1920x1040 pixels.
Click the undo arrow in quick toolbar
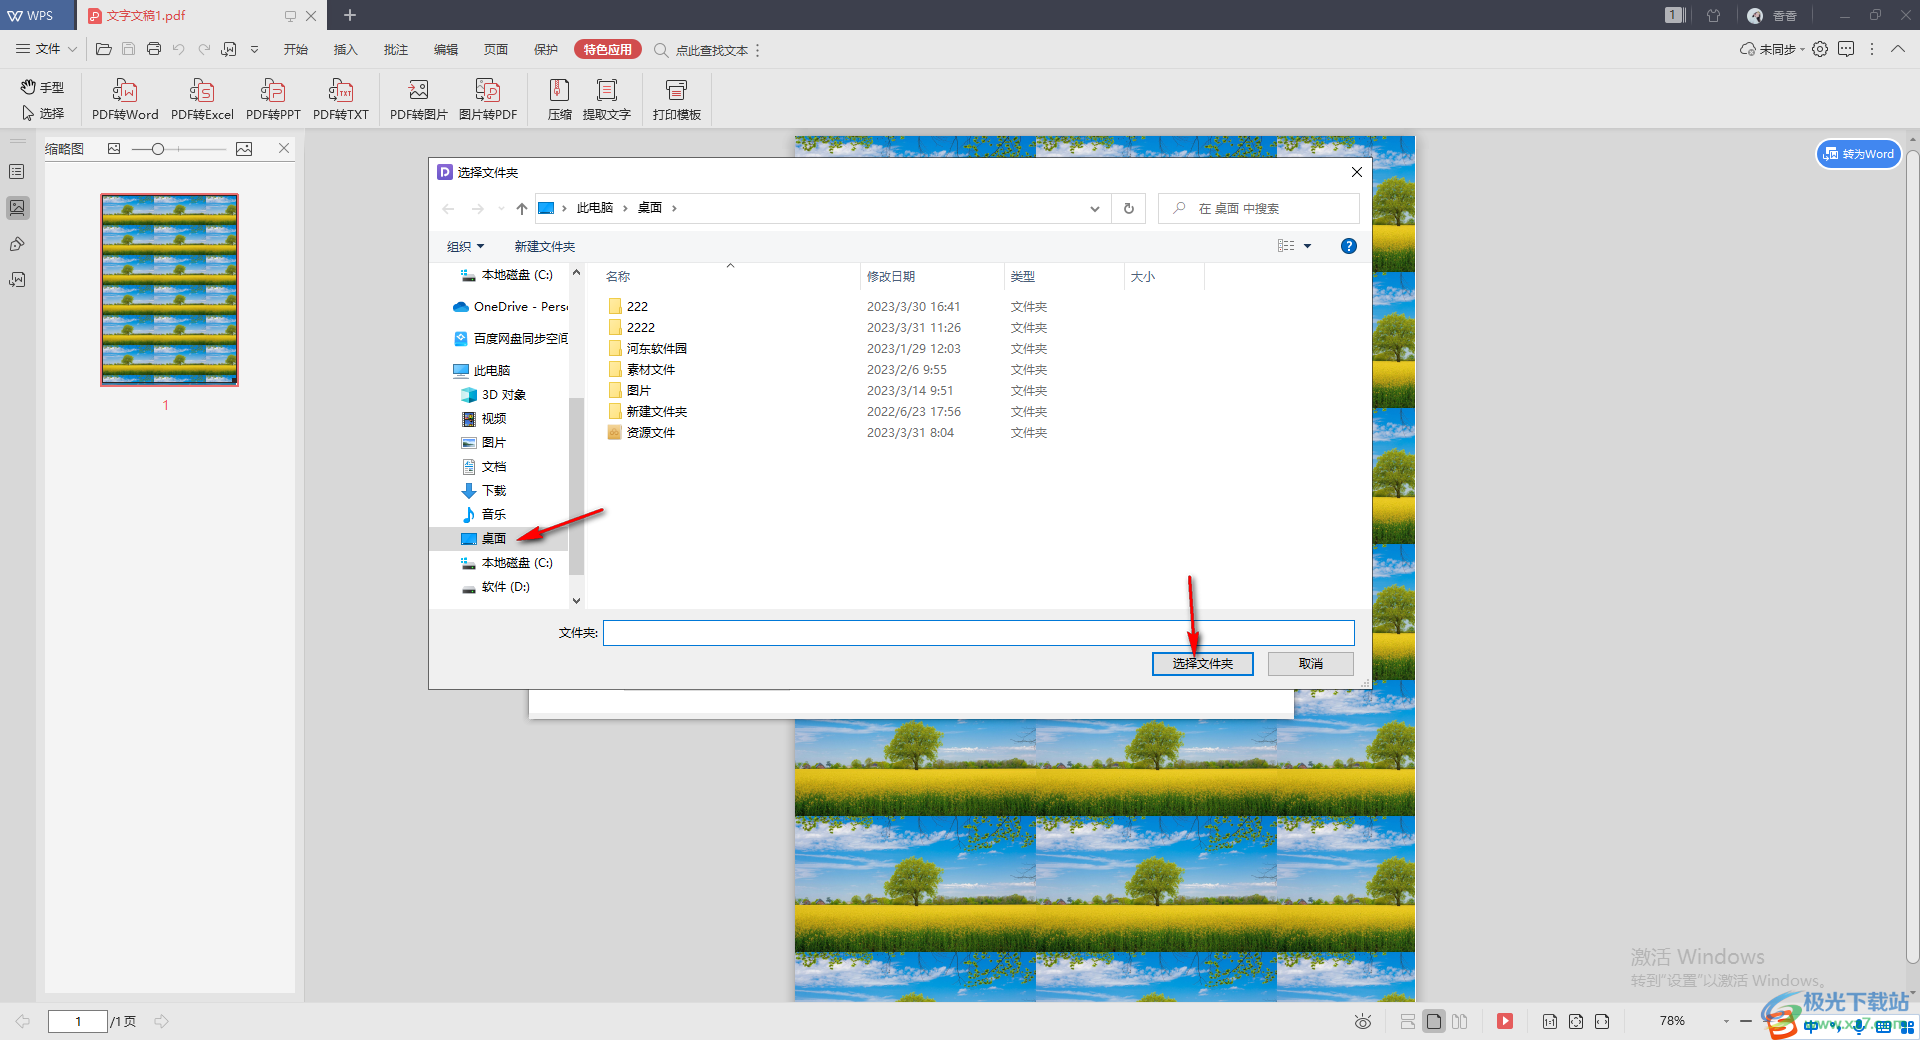coord(179,49)
